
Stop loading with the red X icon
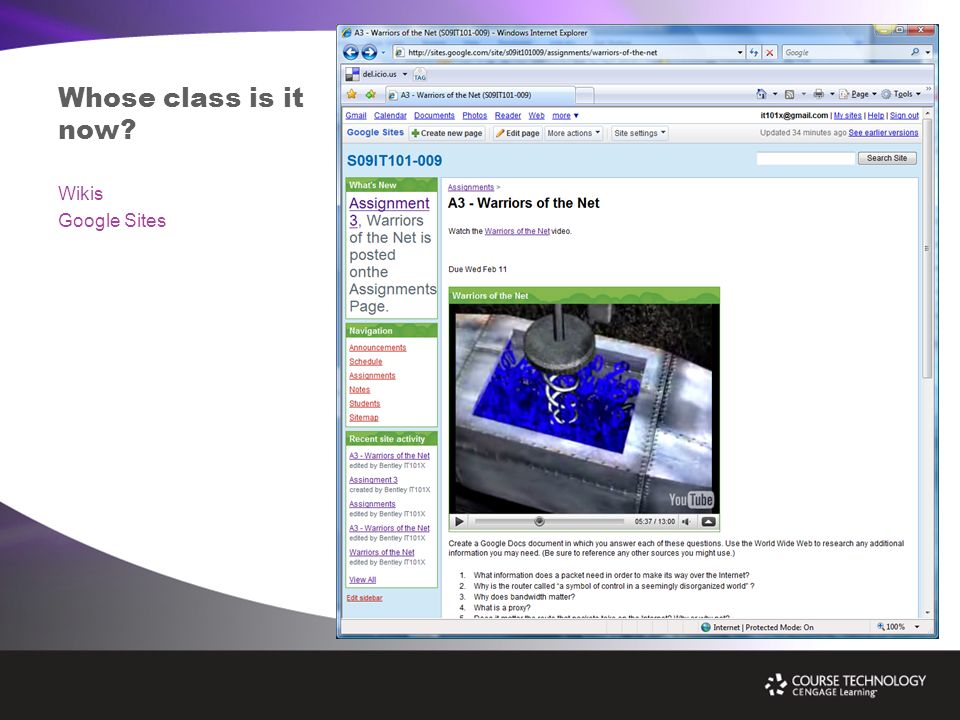pos(770,53)
